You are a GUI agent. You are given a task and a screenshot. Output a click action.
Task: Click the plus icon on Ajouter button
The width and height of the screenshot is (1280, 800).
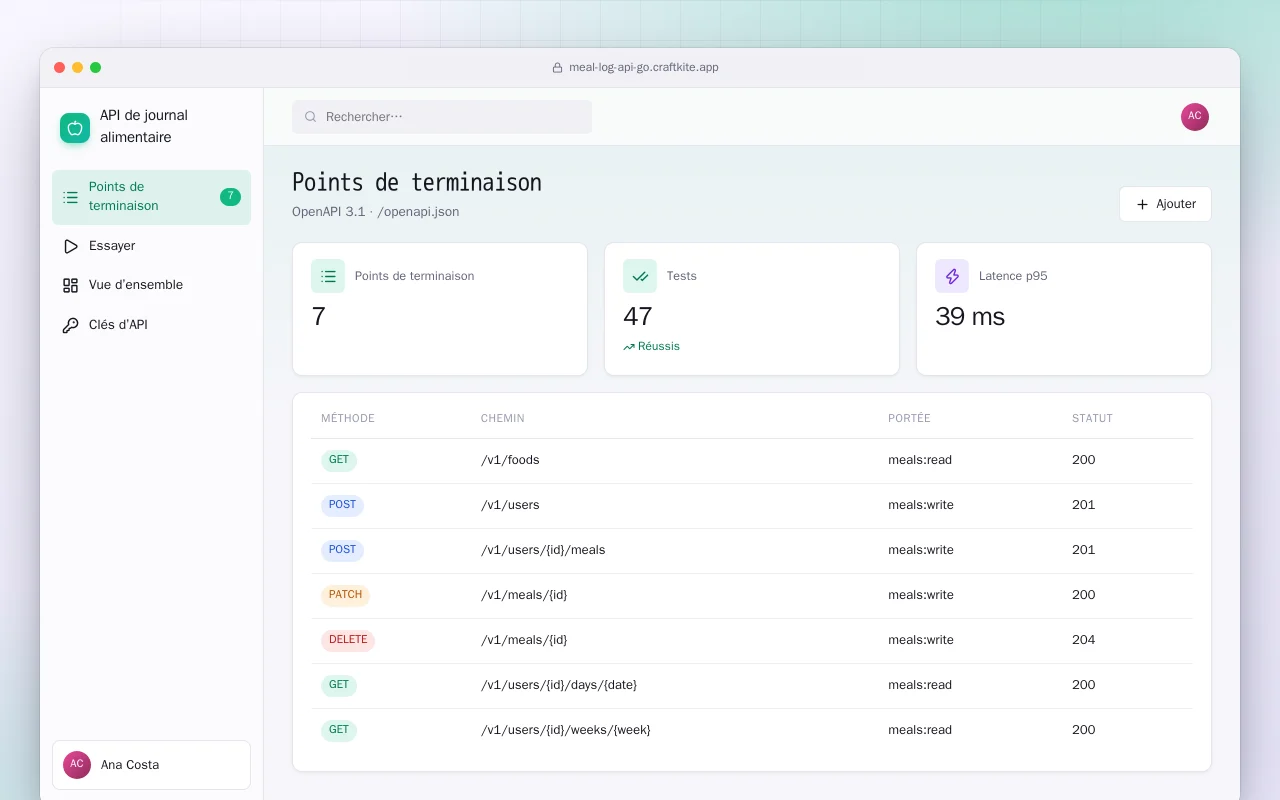[1142, 204]
